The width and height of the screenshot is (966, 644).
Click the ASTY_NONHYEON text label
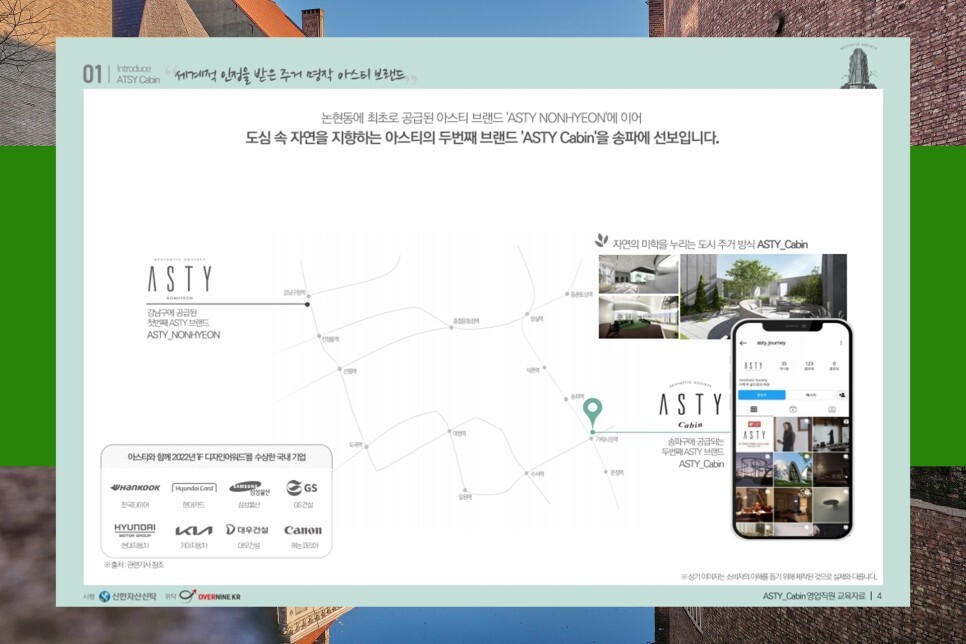[183, 335]
